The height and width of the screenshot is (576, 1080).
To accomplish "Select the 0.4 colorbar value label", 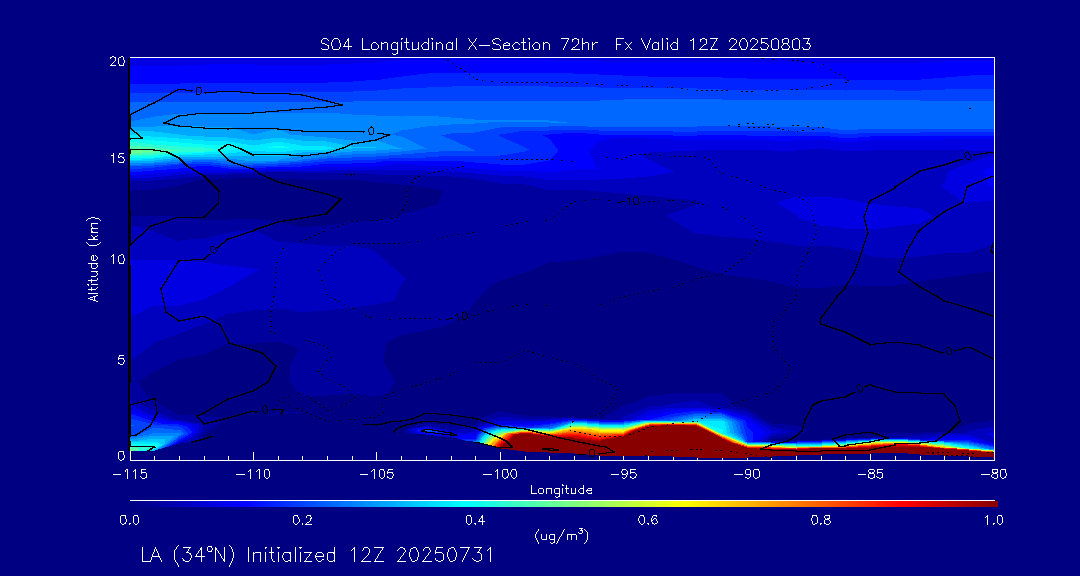I will click(x=475, y=520).
